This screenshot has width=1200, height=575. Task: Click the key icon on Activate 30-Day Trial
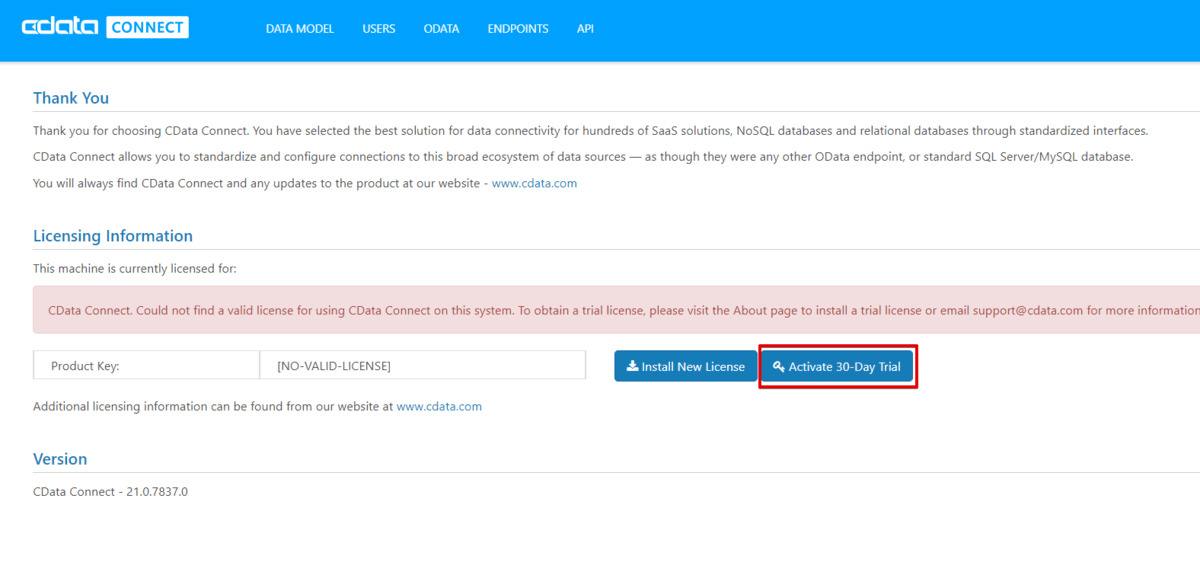[x=779, y=367]
